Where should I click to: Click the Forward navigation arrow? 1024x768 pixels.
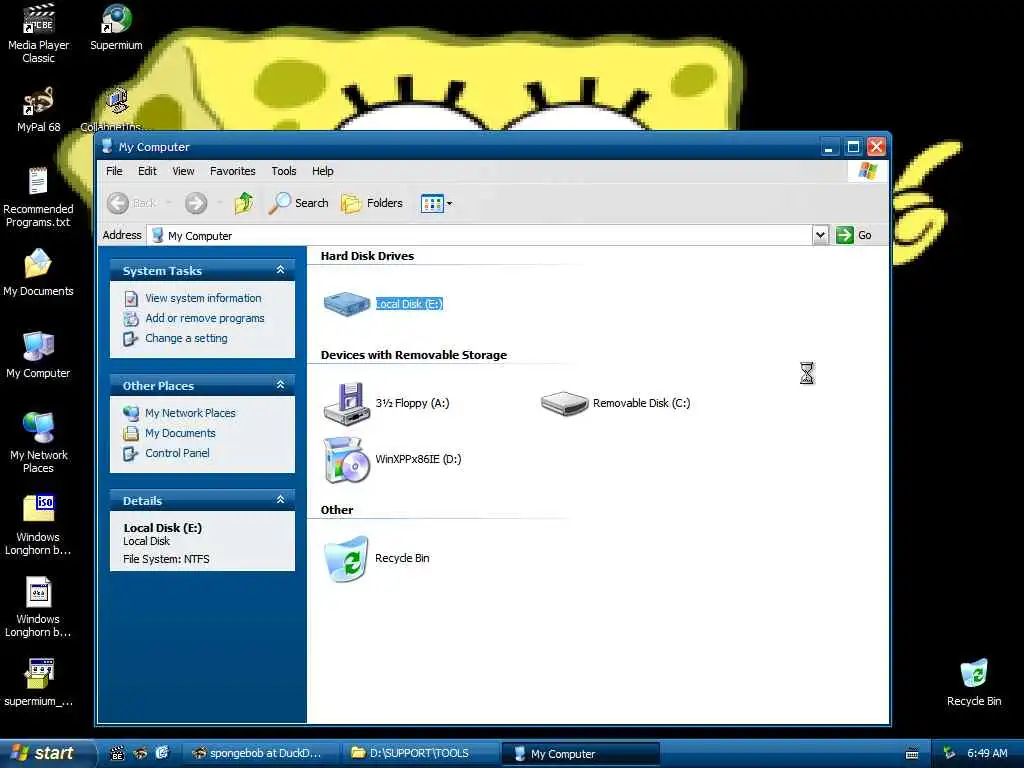(195, 203)
